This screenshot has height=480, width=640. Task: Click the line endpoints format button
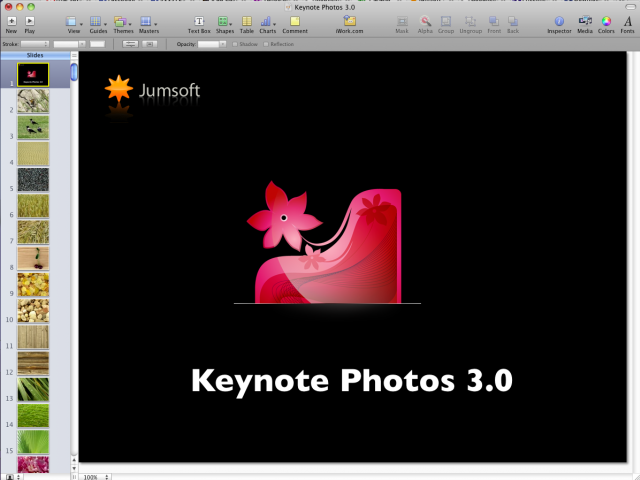coord(131,44)
